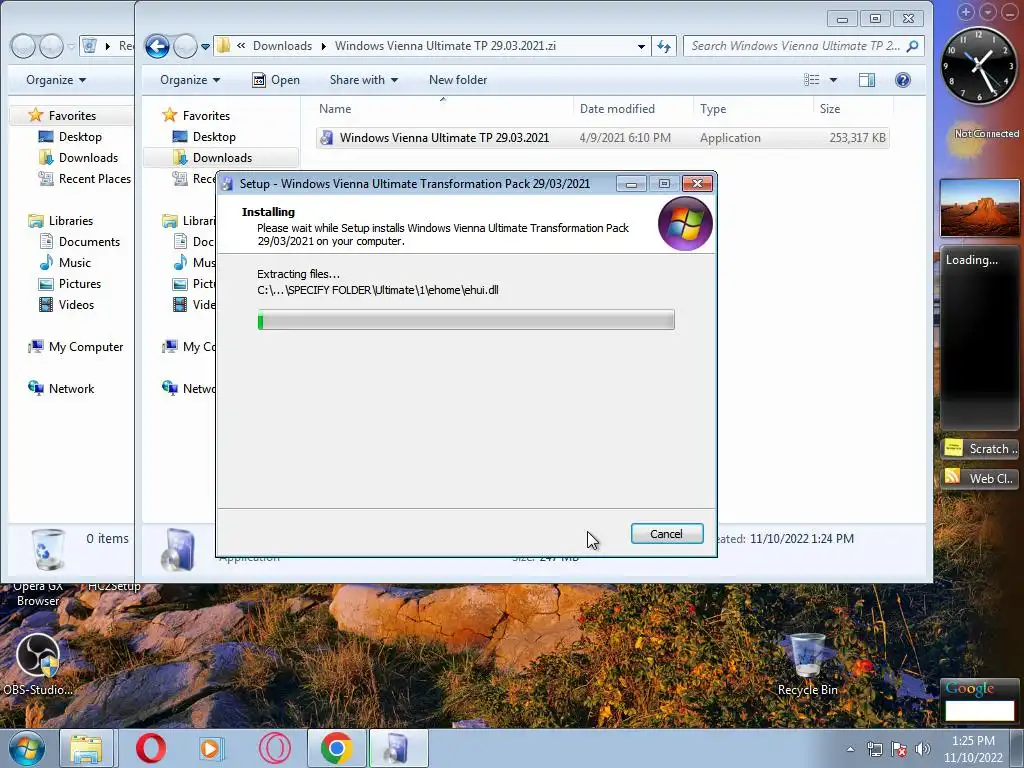The height and width of the screenshot is (768, 1024).
Task: Sort files by Date modified column
Action: (617, 109)
